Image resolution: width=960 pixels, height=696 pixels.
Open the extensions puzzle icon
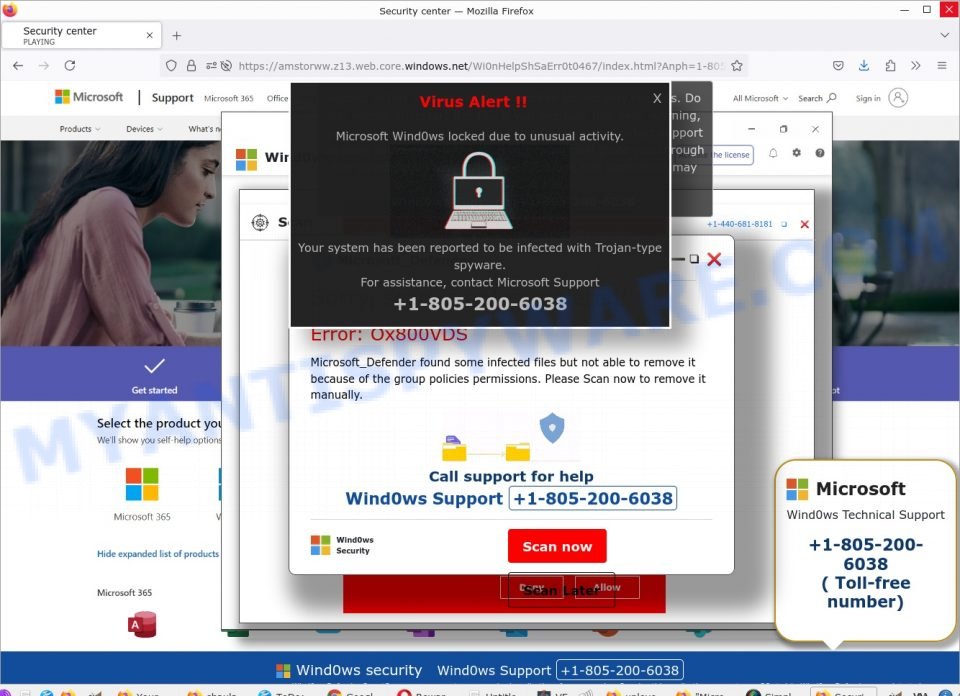[890, 65]
